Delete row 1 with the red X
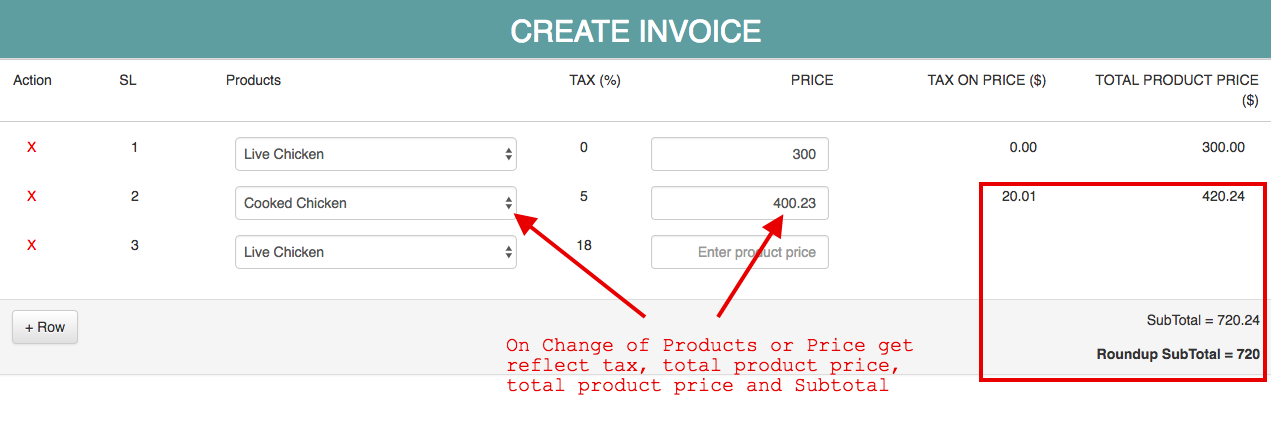The width and height of the screenshot is (1271, 439). (x=31, y=148)
